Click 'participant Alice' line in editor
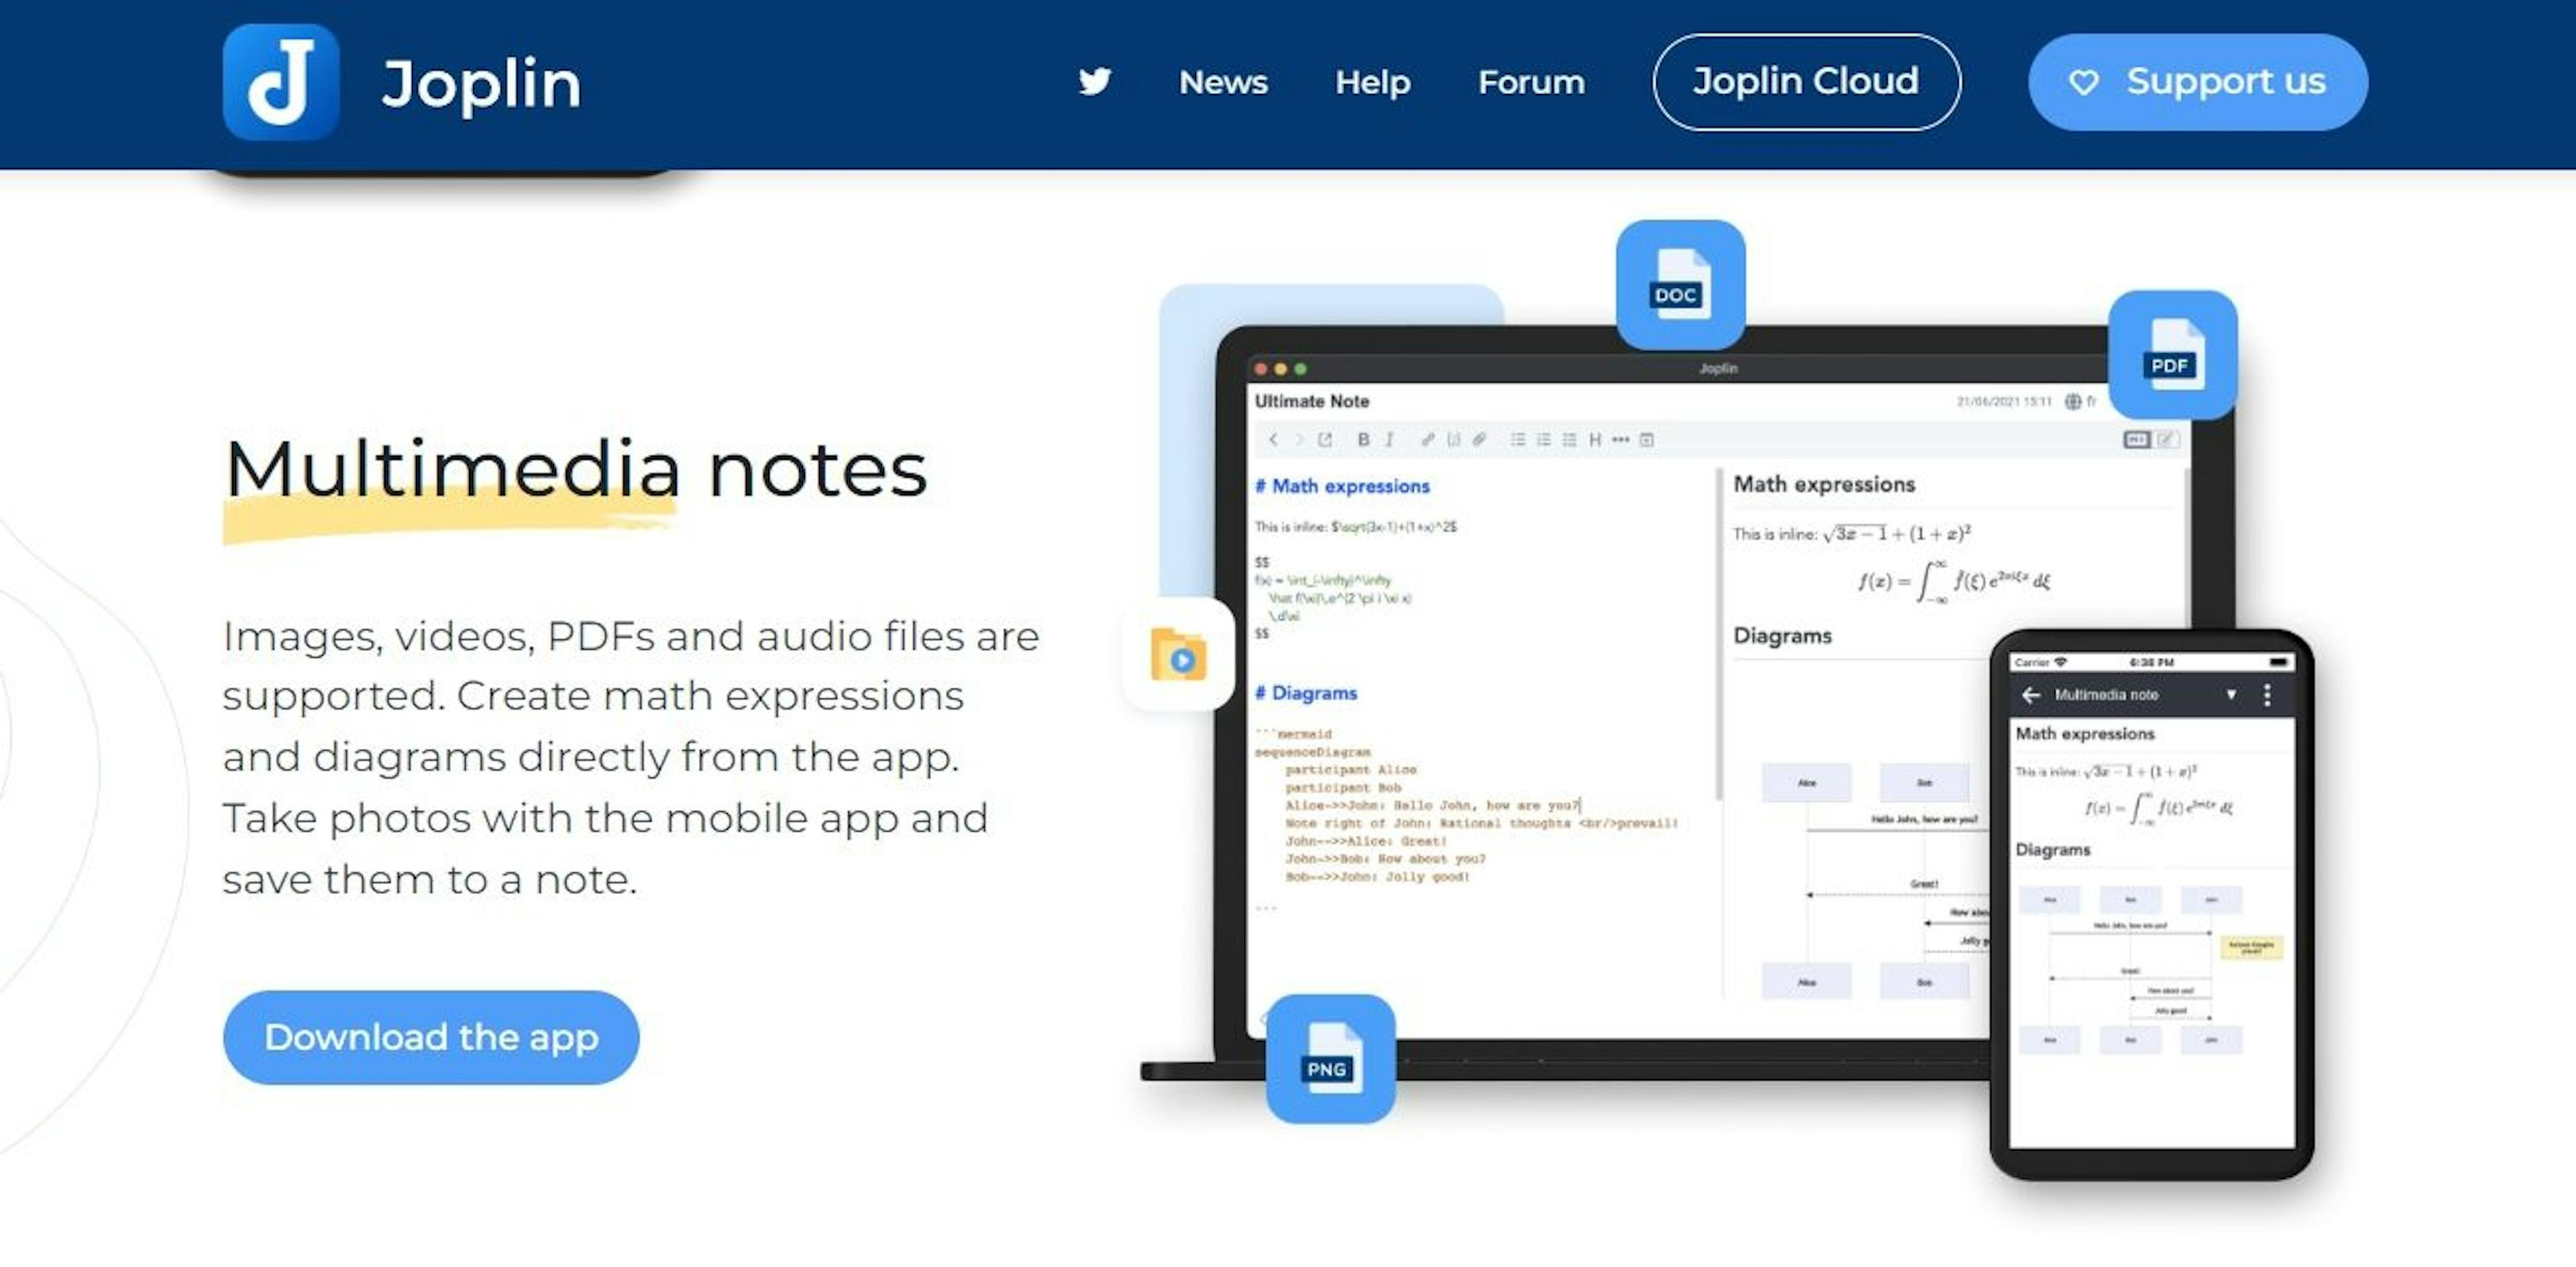Viewport: 2576px width, 1267px height. tap(1350, 770)
